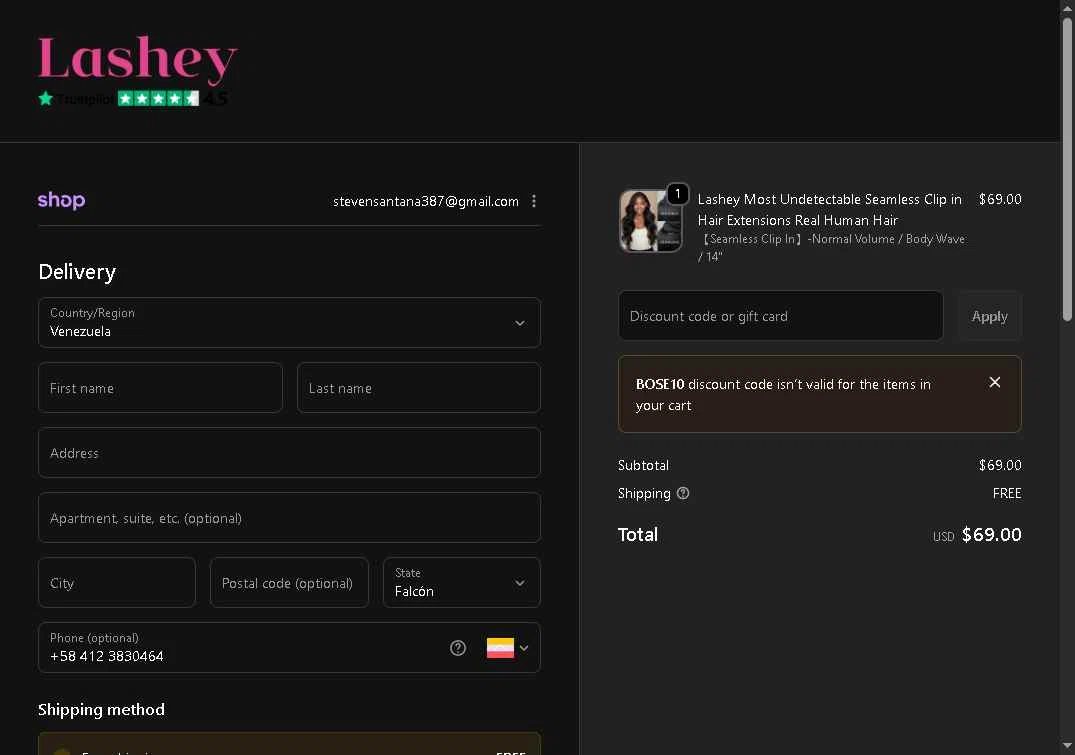Open the Country/Region dropdown
This screenshot has width=1075, height=755.
point(289,322)
